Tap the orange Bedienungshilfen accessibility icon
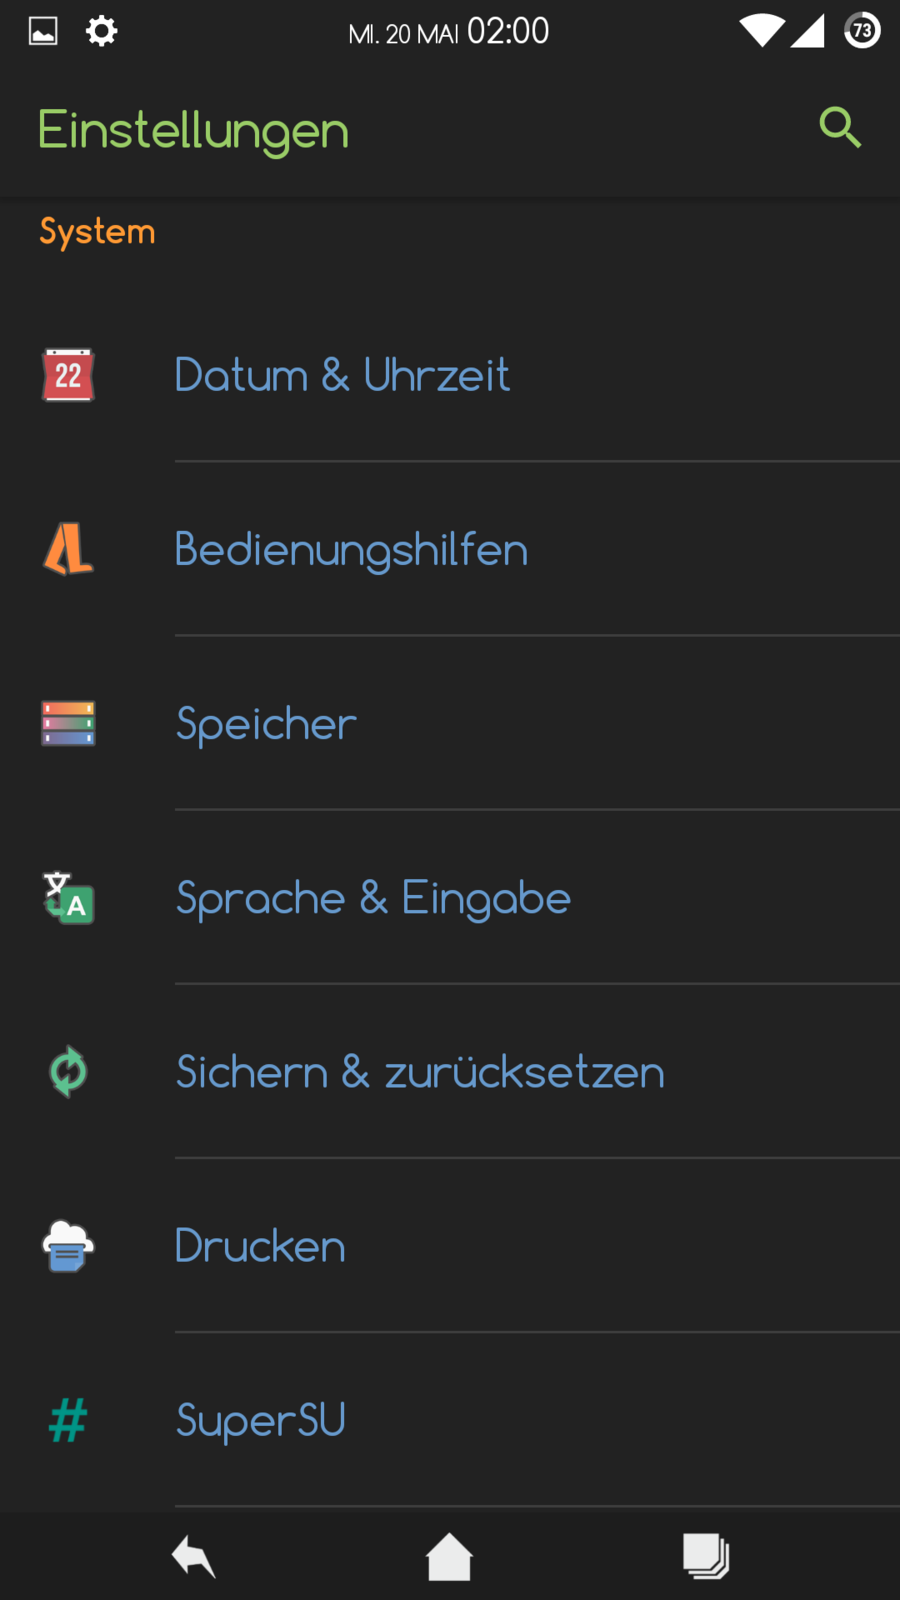This screenshot has height=1600, width=900. [x=68, y=549]
